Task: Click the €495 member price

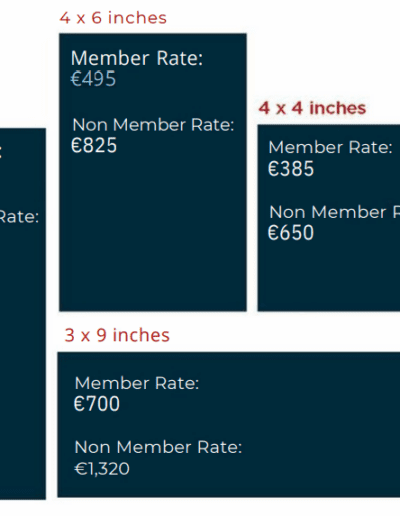Action: (93, 79)
